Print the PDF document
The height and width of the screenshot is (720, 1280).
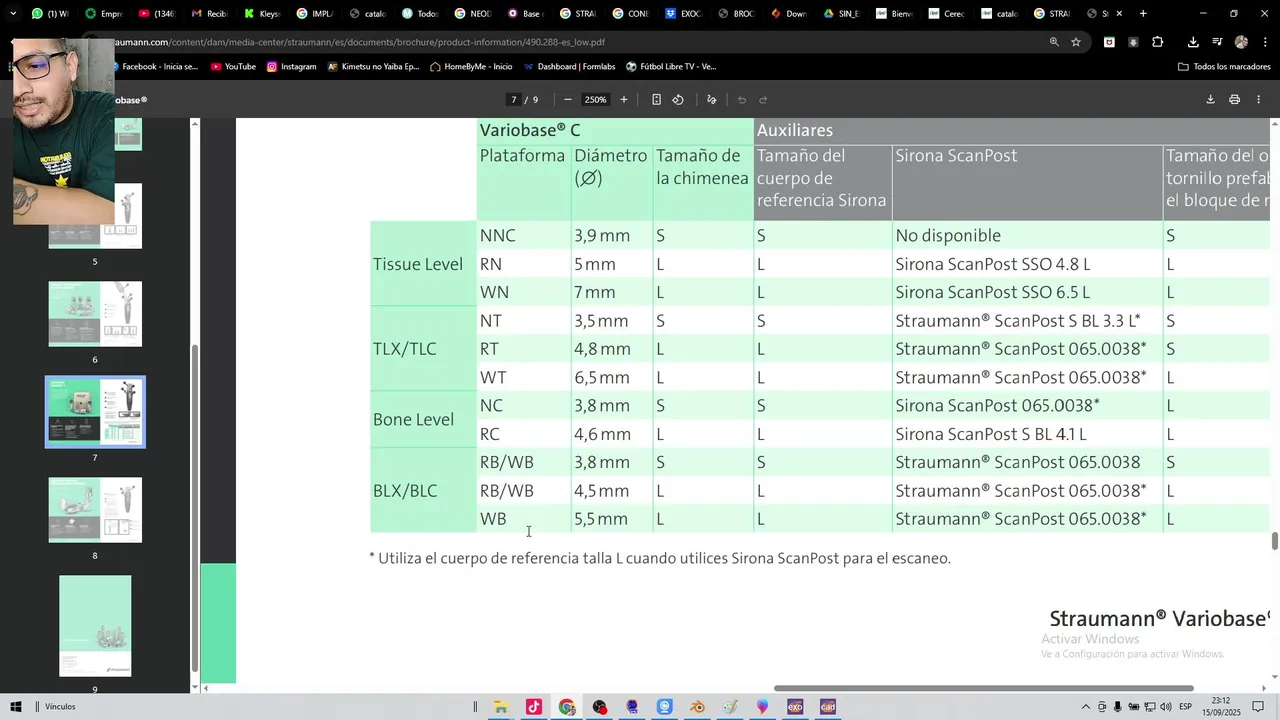(1234, 100)
